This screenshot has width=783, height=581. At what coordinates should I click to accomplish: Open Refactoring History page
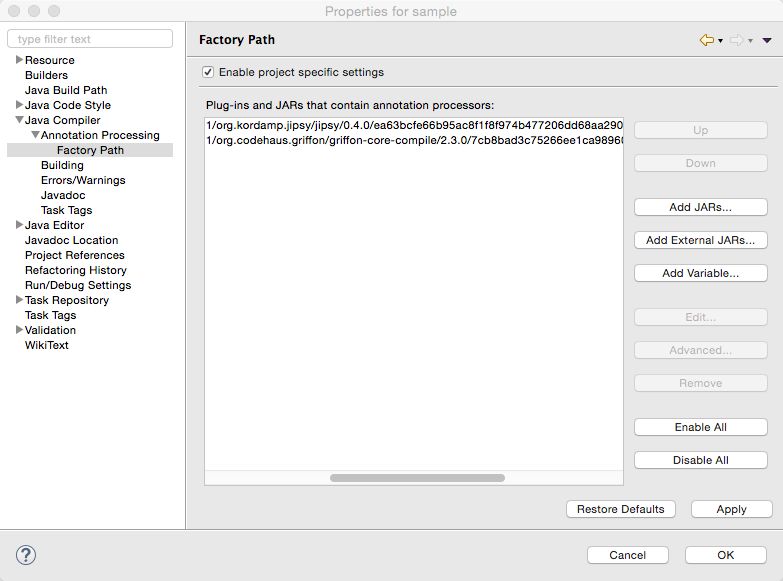(x=76, y=270)
